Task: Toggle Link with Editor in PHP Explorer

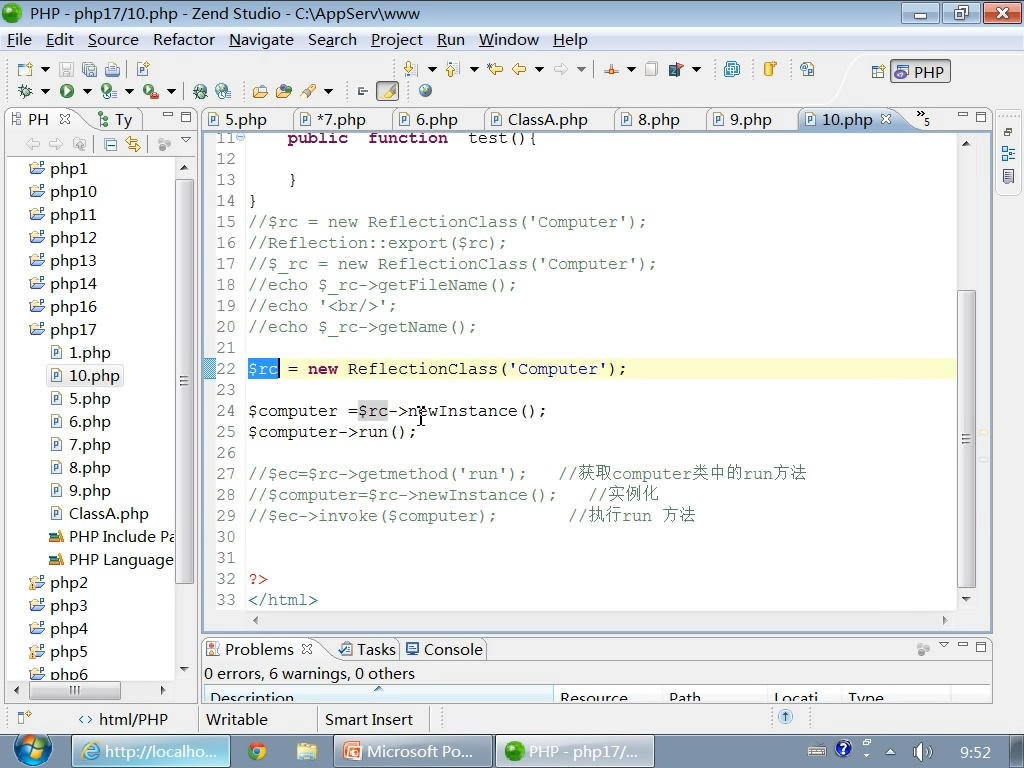Action: 133,144
